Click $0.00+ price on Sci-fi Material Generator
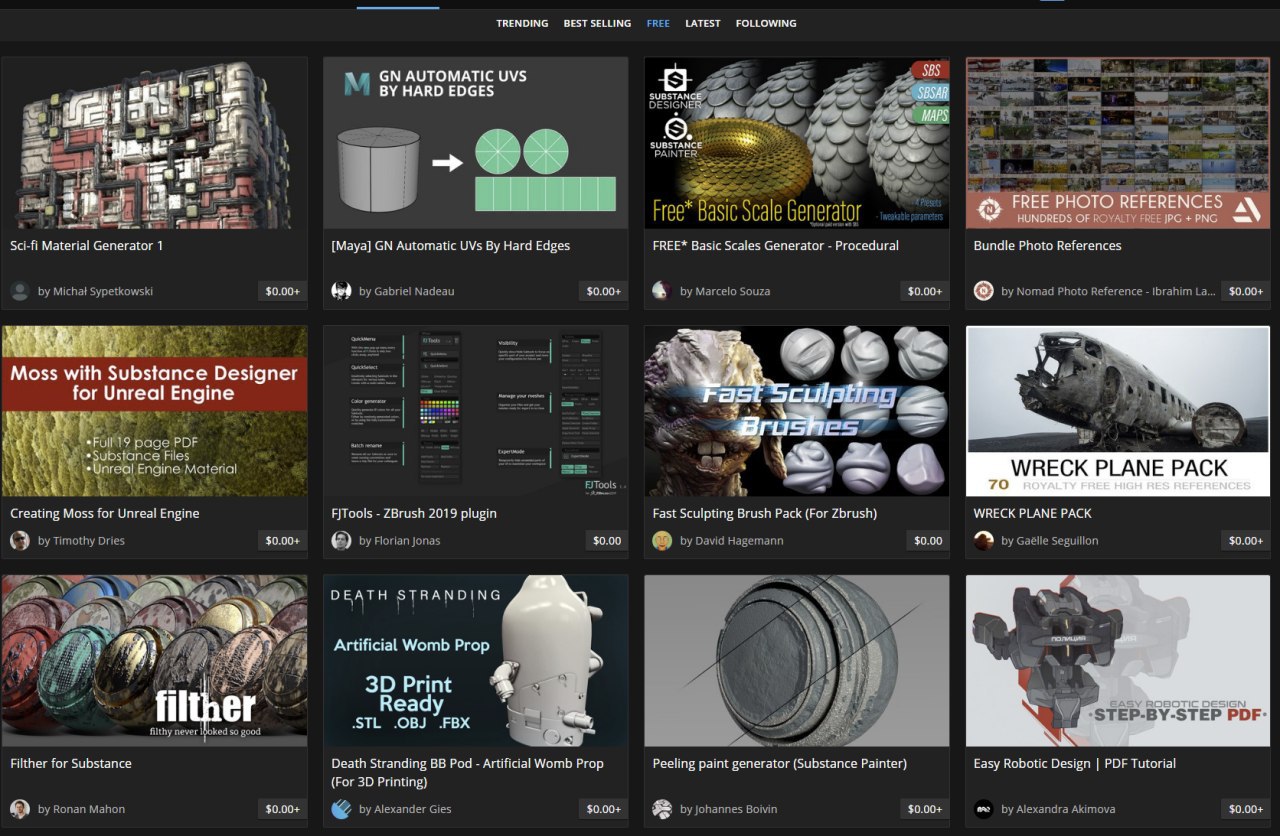Image resolution: width=1280 pixels, height=836 pixels. click(283, 291)
